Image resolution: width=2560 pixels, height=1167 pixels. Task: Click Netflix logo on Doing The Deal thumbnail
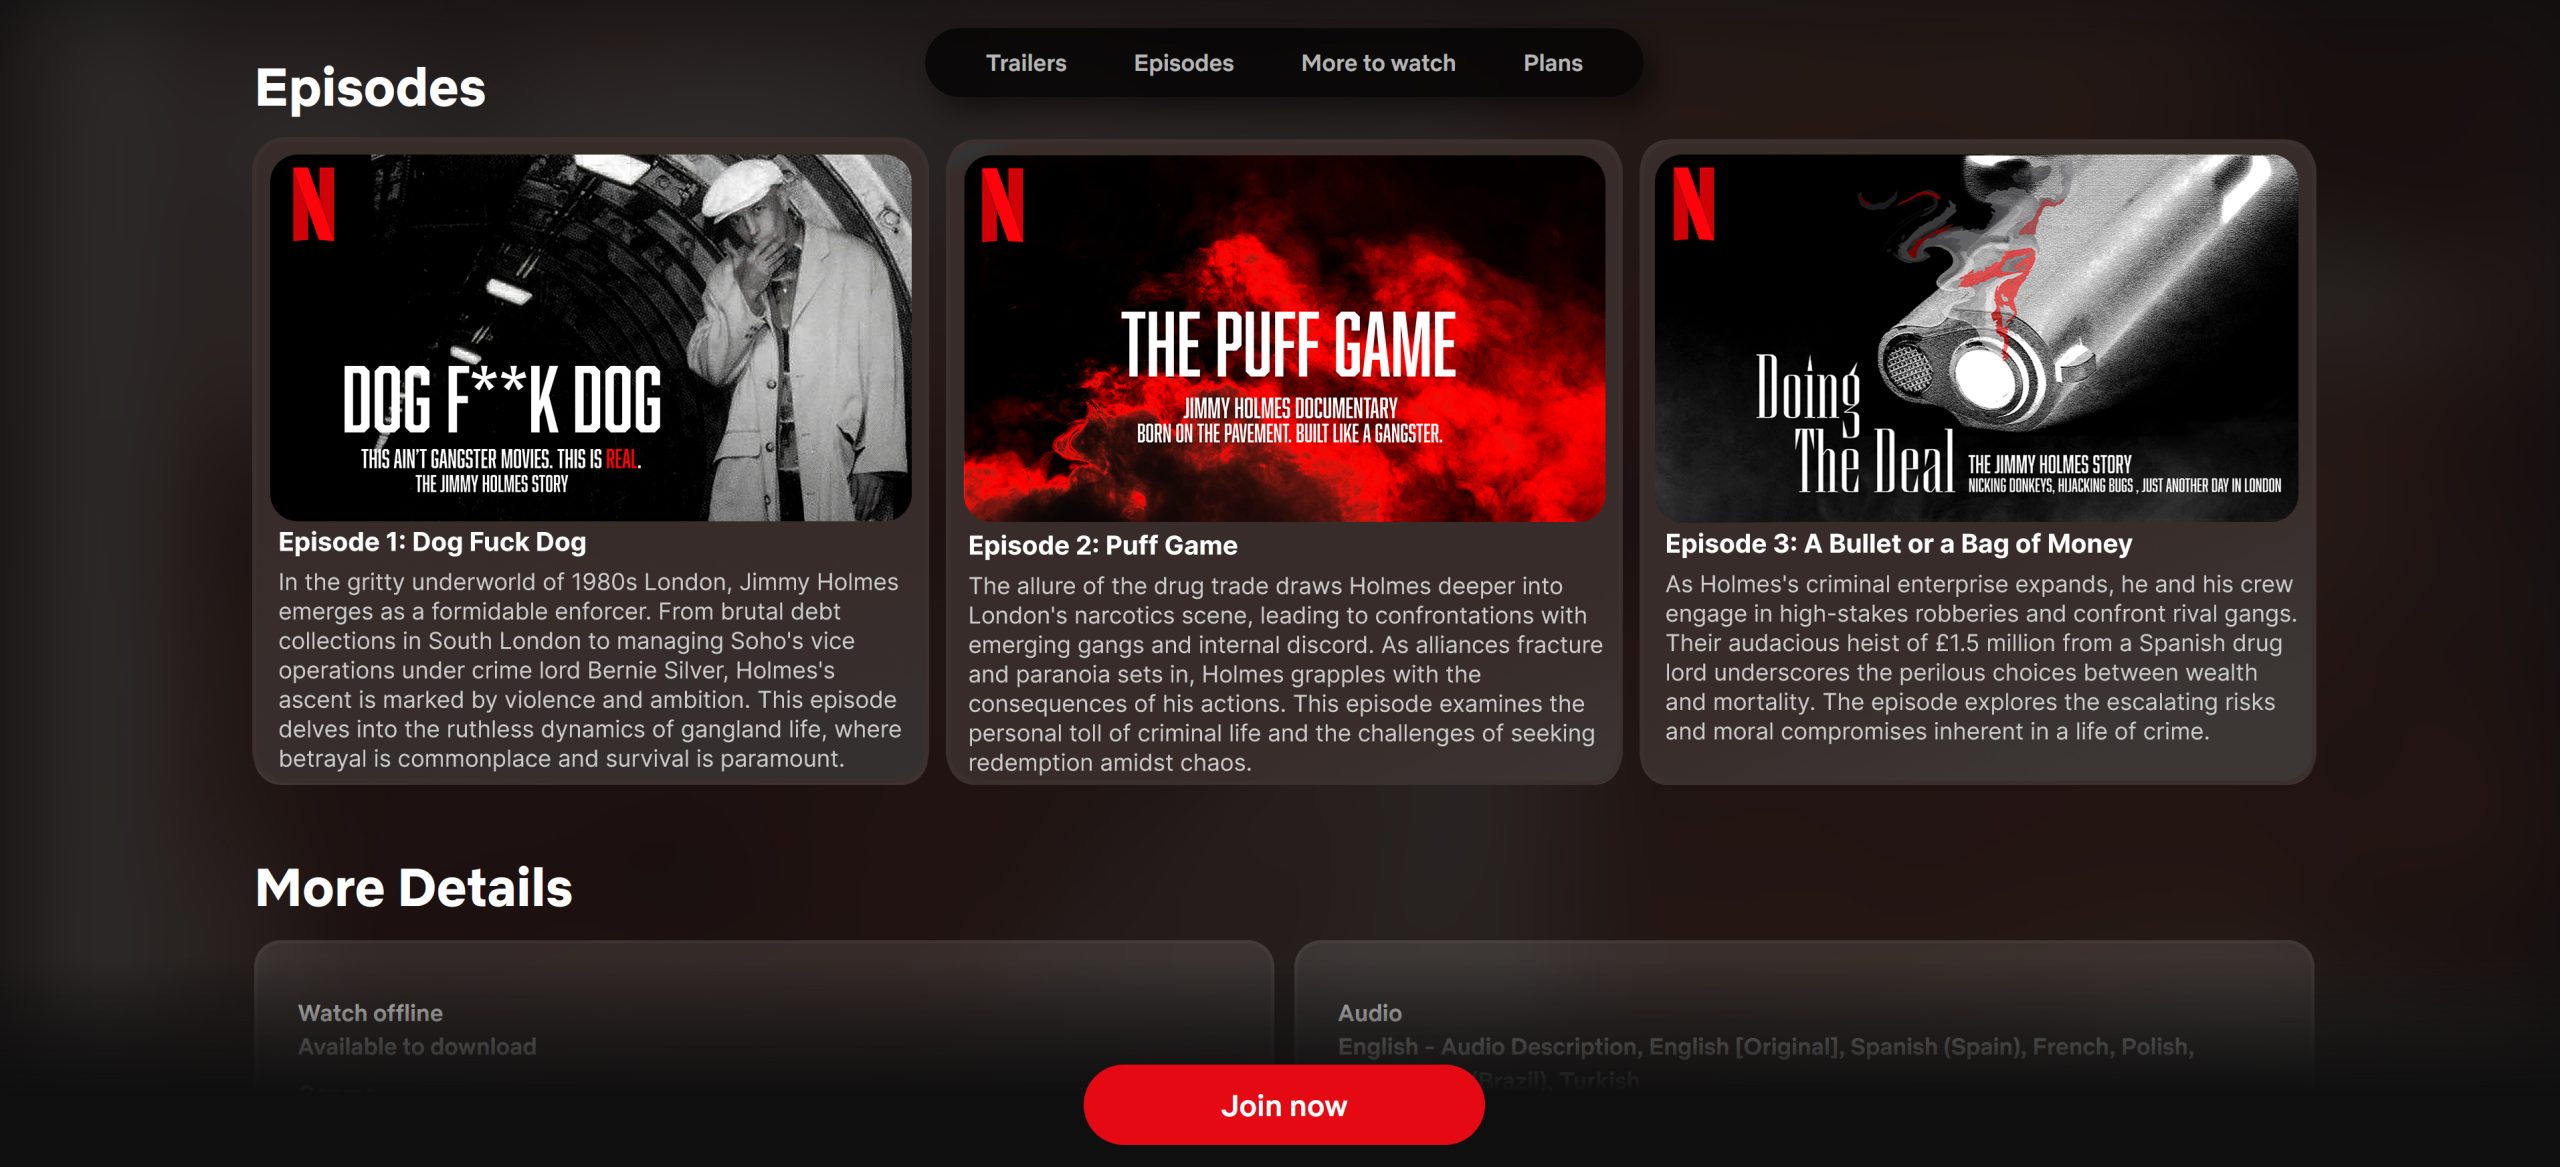[1693, 205]
